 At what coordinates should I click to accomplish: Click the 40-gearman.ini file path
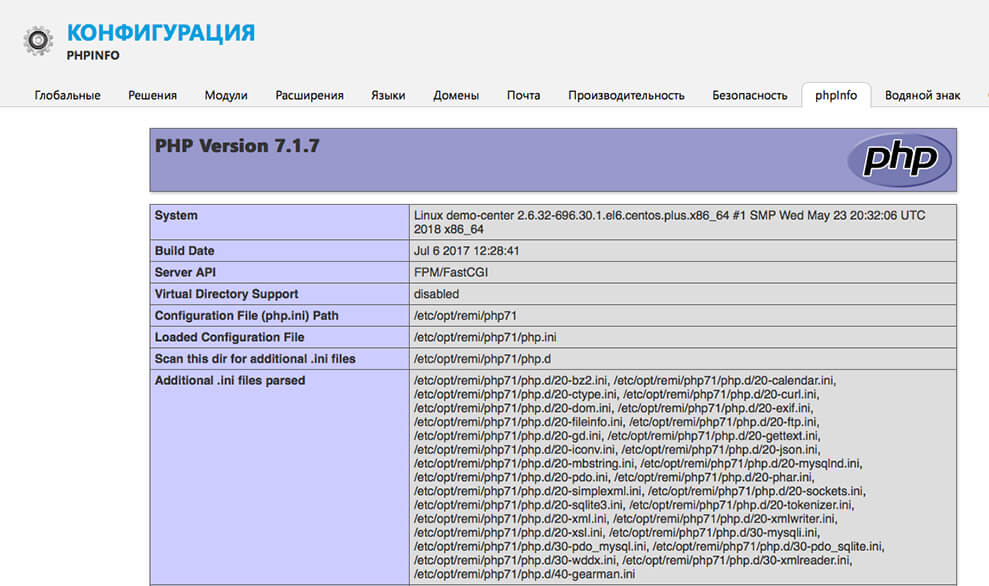[x=525, y=574]
